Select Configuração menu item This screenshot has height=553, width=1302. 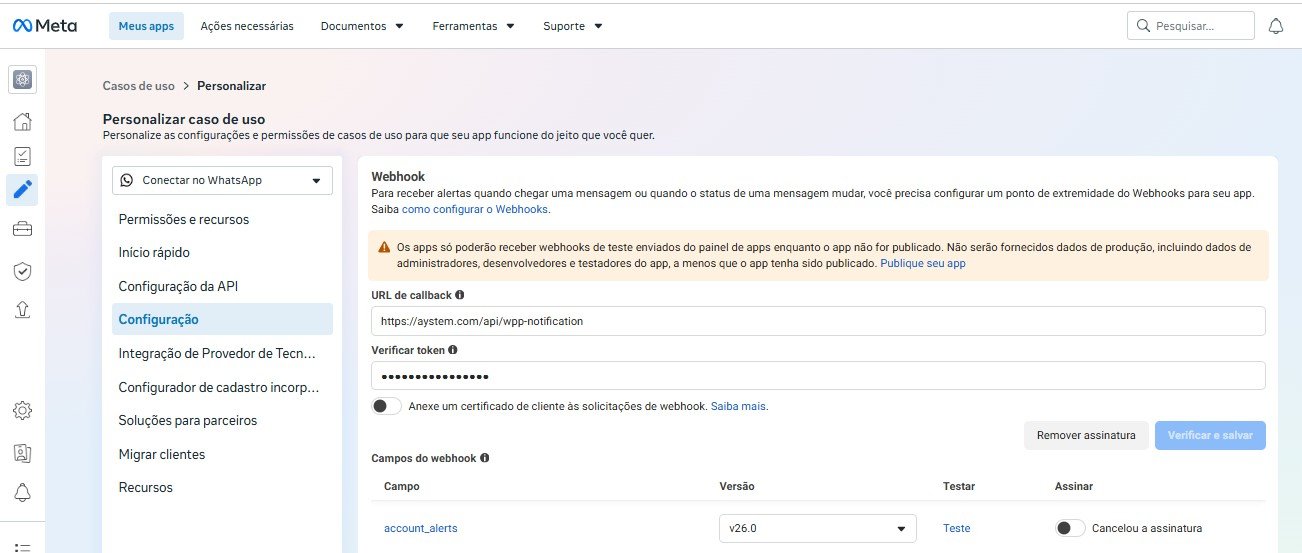click(x=222, y=319)
